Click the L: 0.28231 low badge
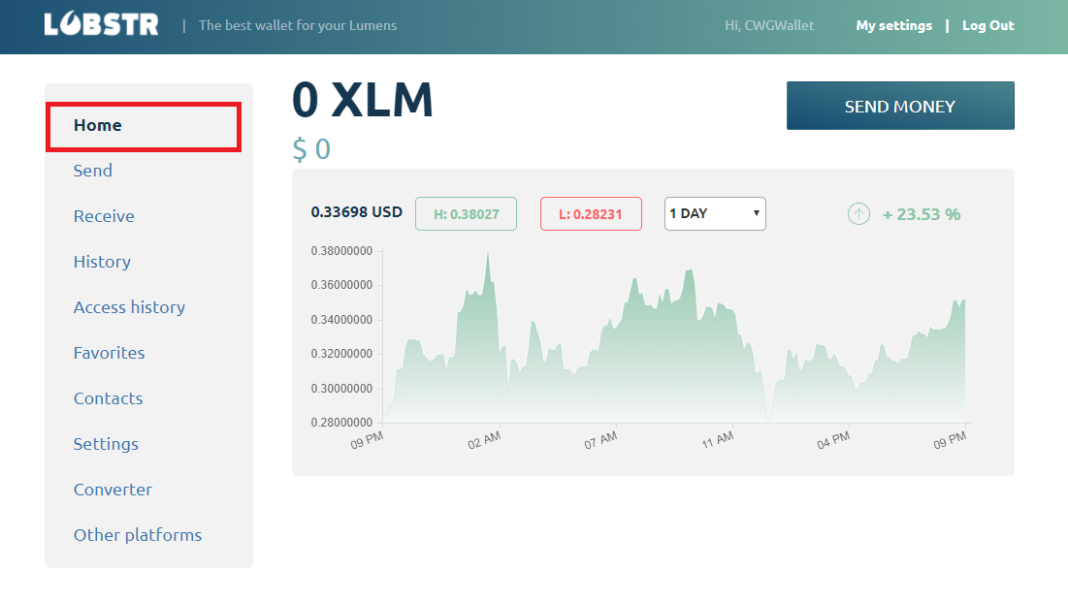Screen dimensions: 1068x602 click(x=591, y=214)
